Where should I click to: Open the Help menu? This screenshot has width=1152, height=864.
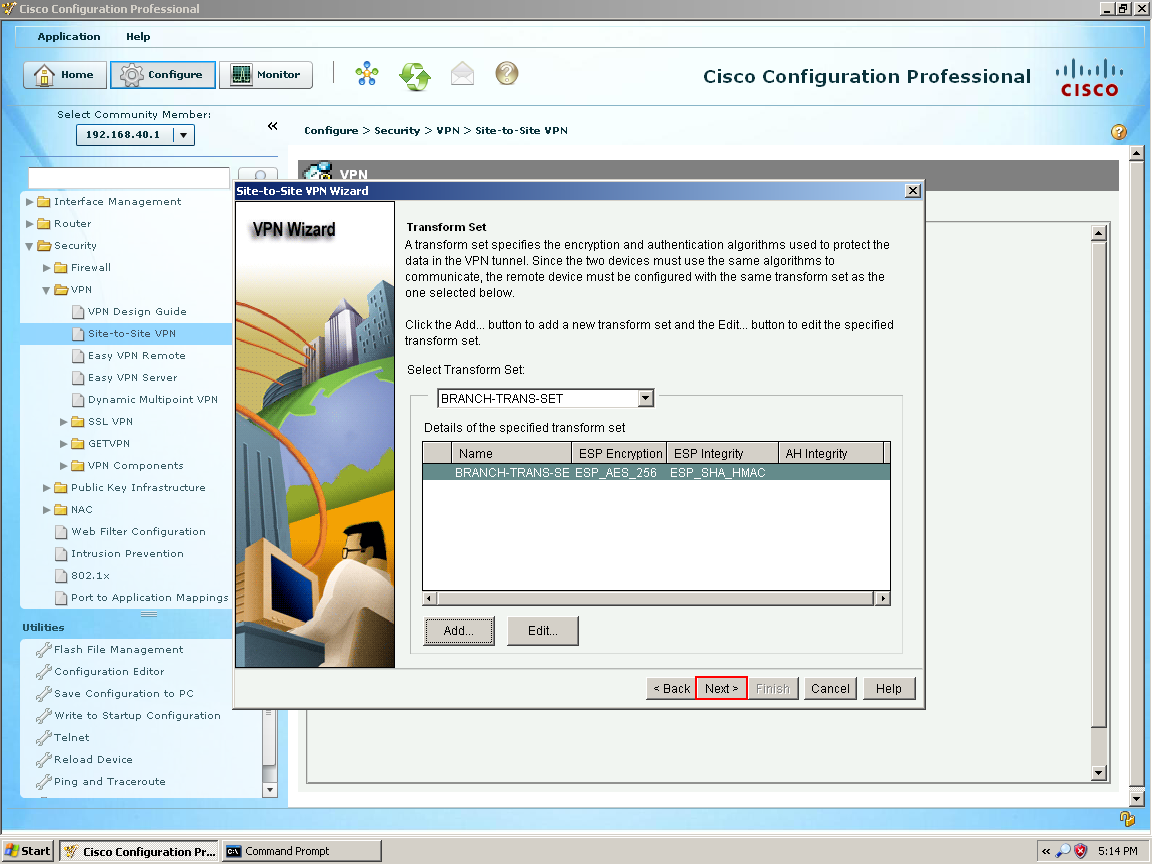point(138,37)
